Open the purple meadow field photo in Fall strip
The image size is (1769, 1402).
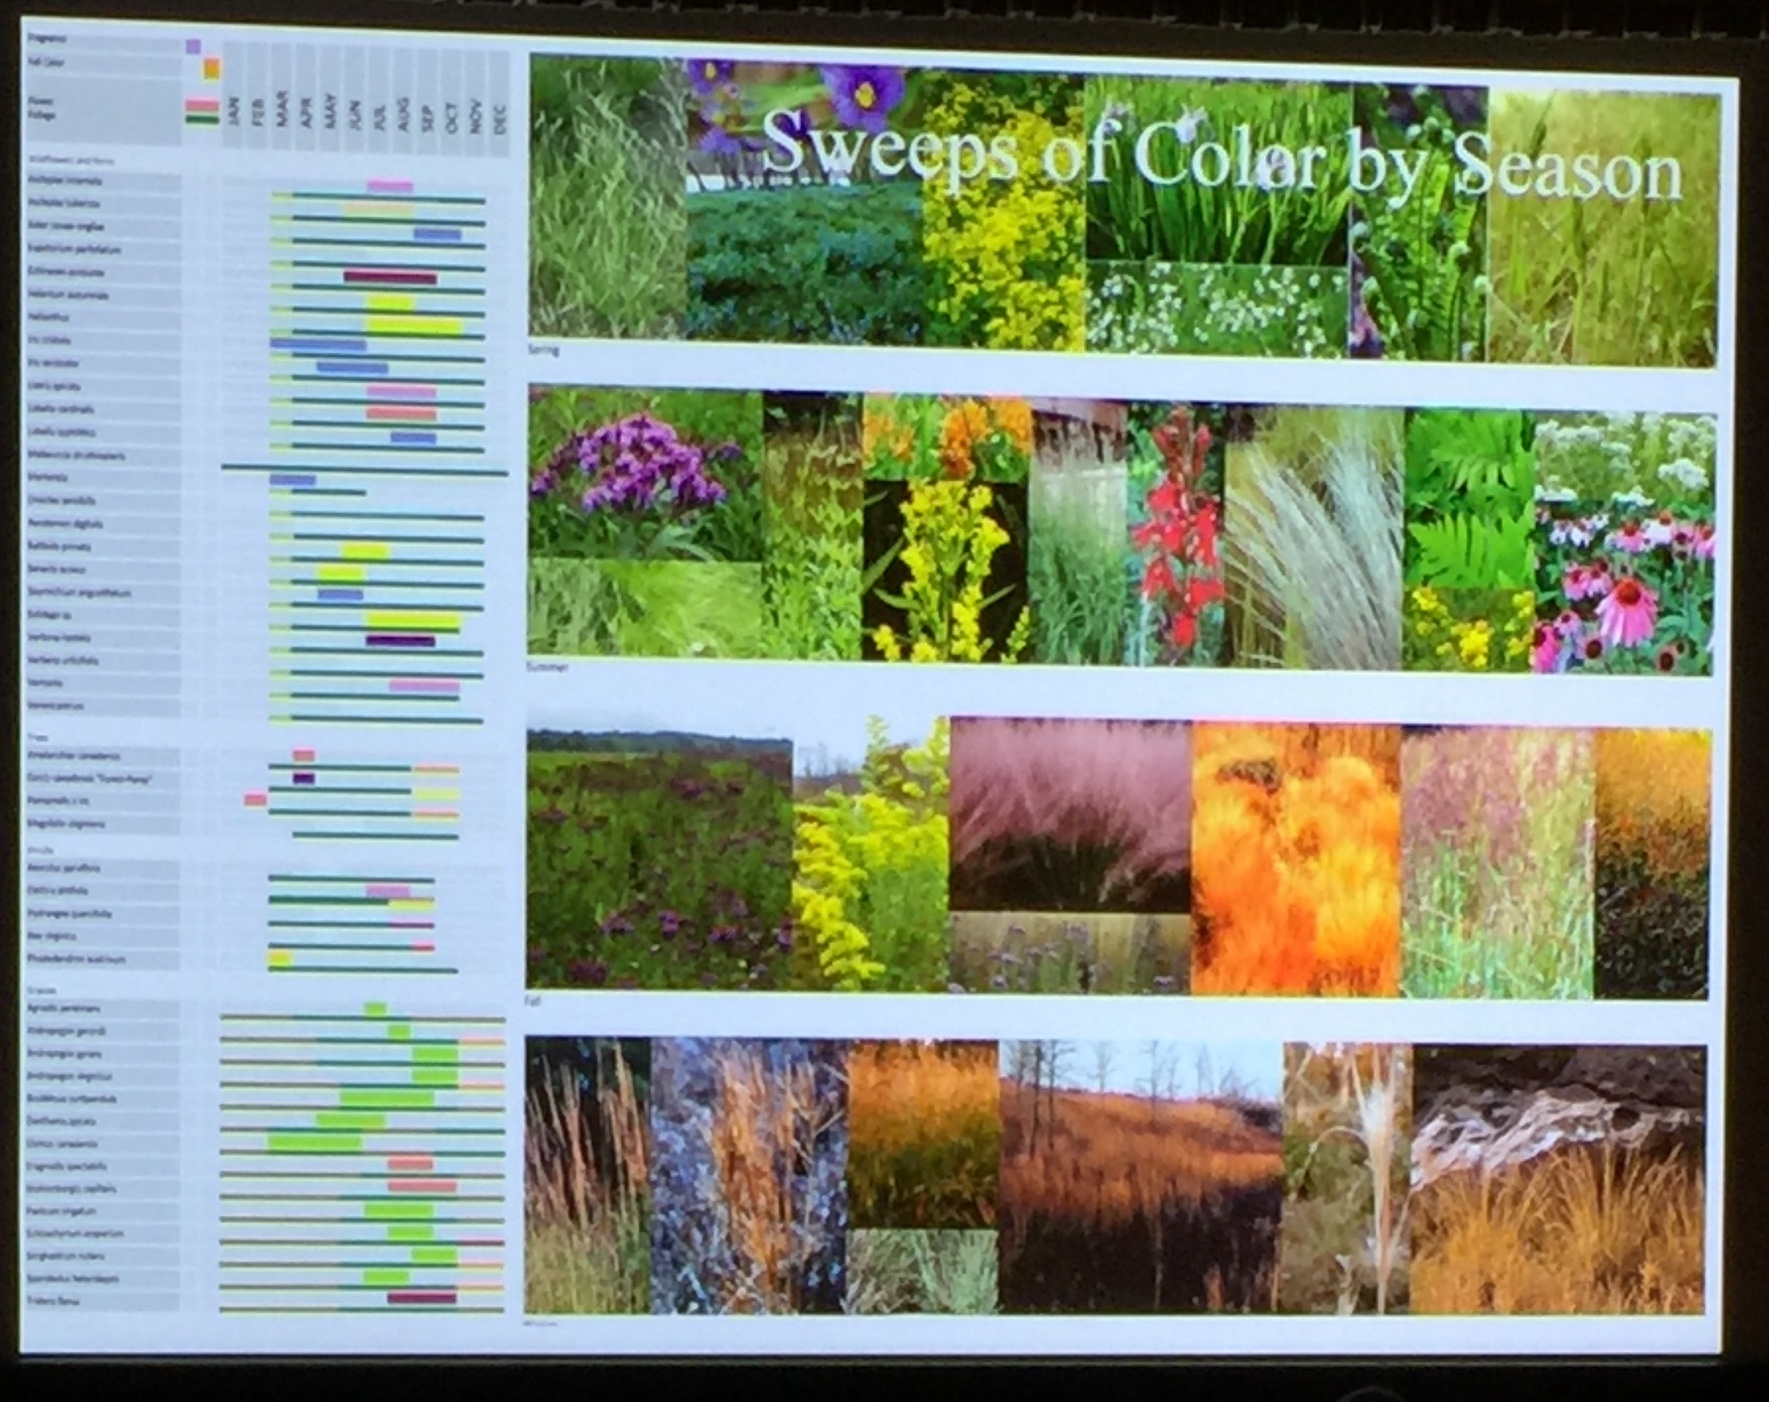pos(660,860)
